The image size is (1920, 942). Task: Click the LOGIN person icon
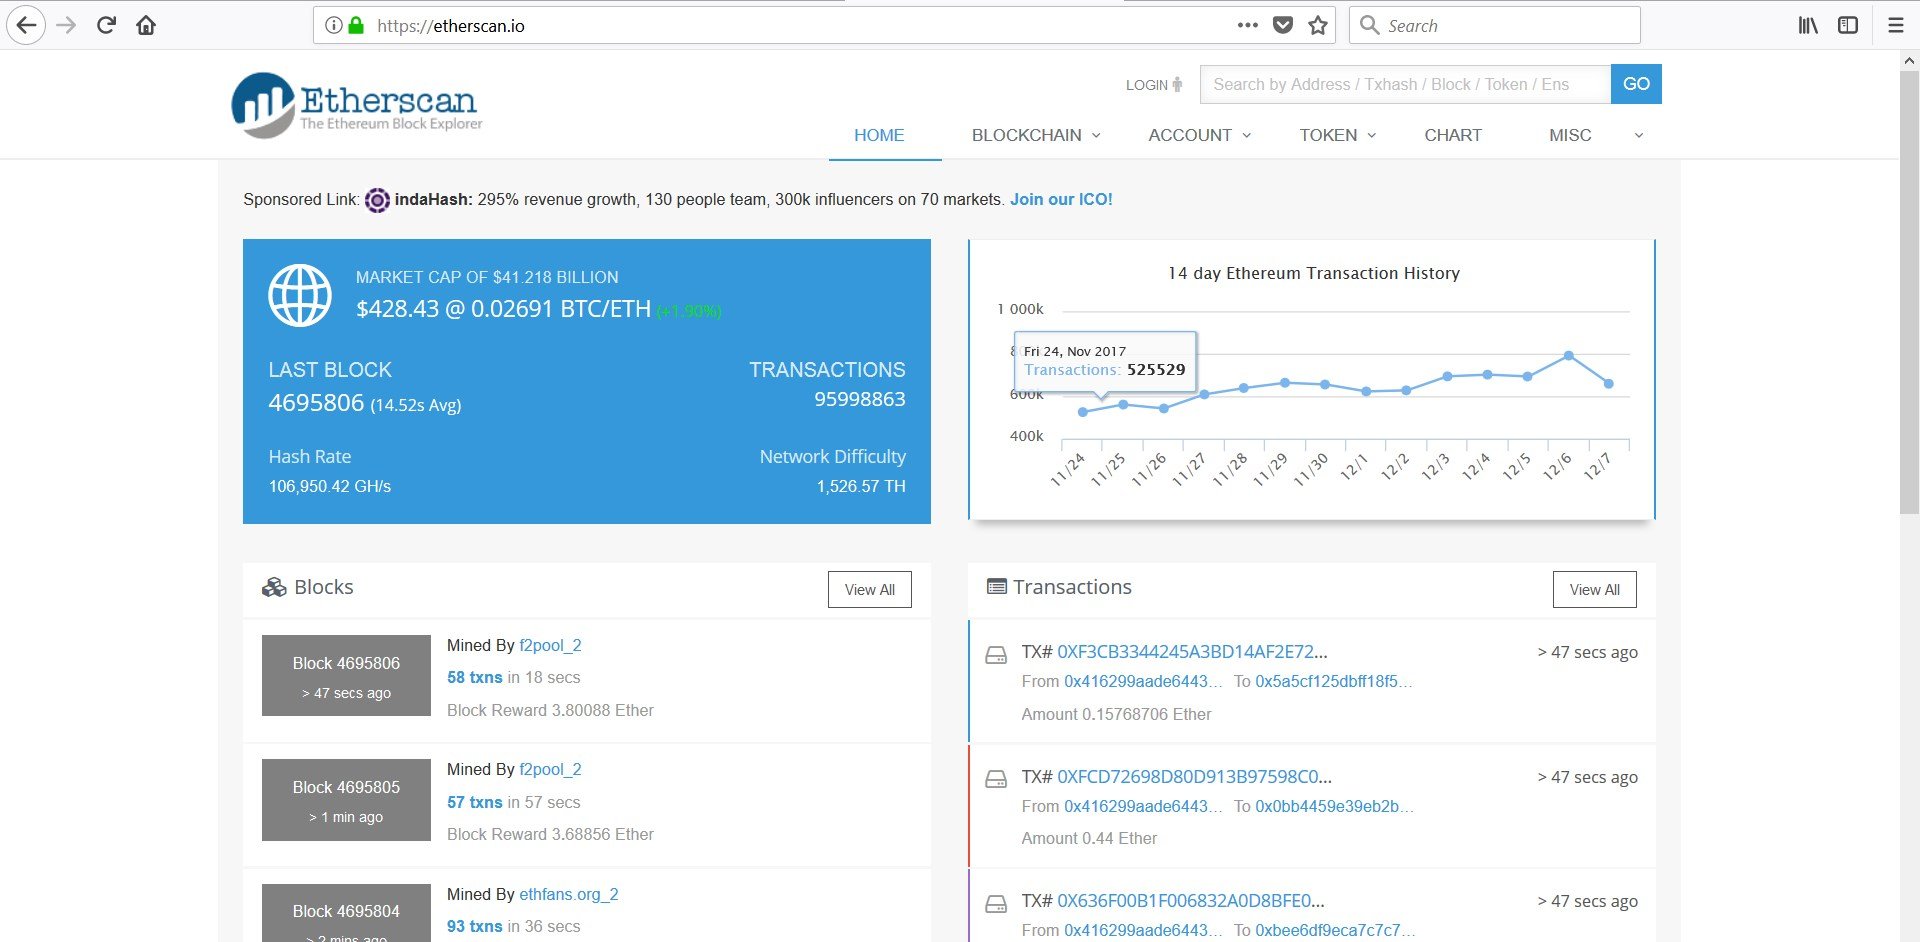click(1177, 85)
